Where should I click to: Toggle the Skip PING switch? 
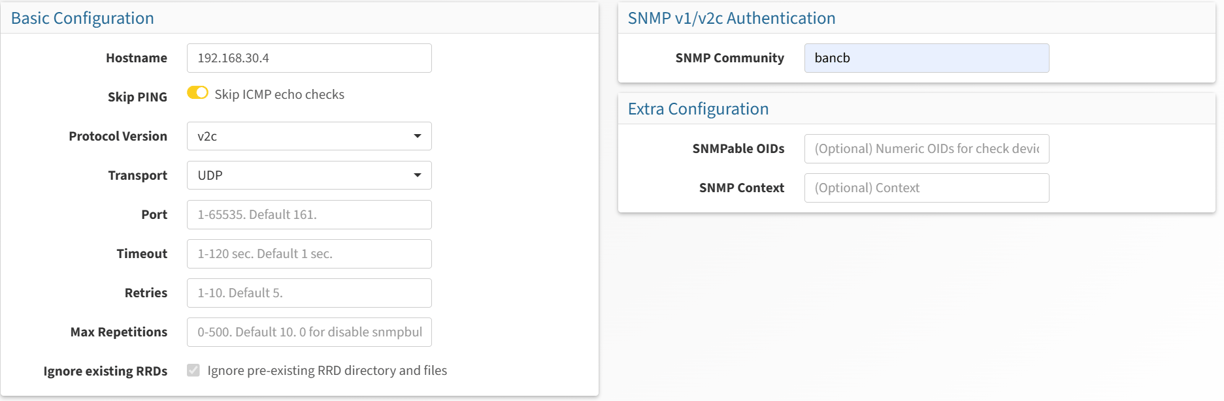coord(197,93)
